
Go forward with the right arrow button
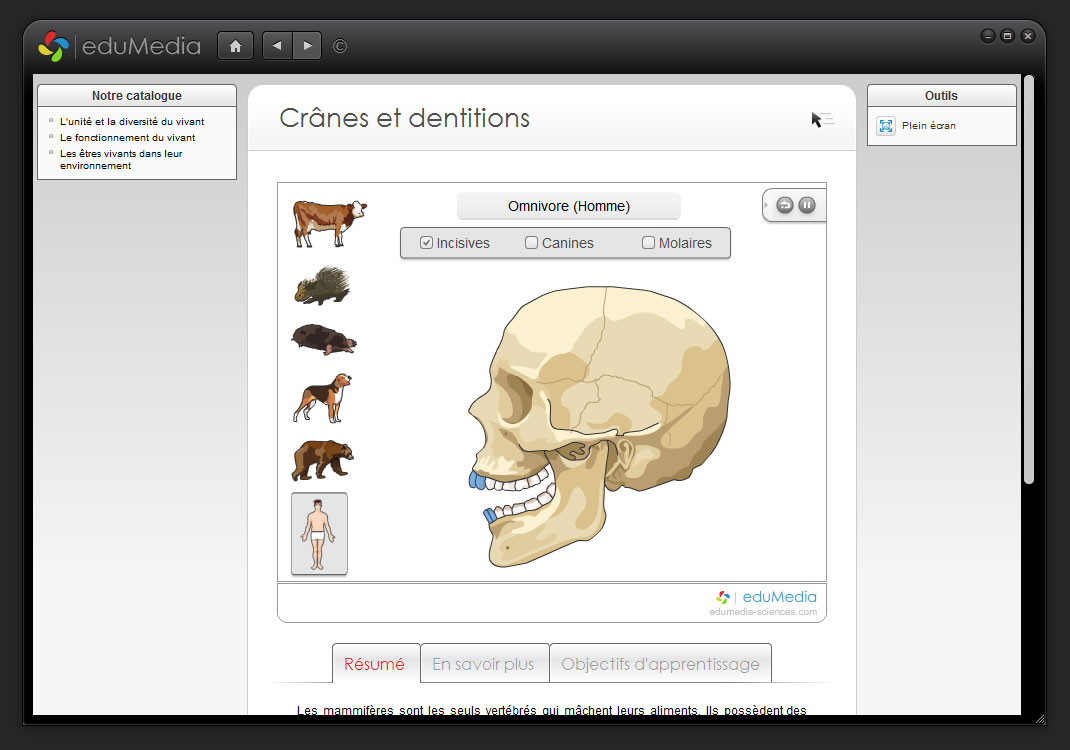pyautogui.click(x=307, y=46)
